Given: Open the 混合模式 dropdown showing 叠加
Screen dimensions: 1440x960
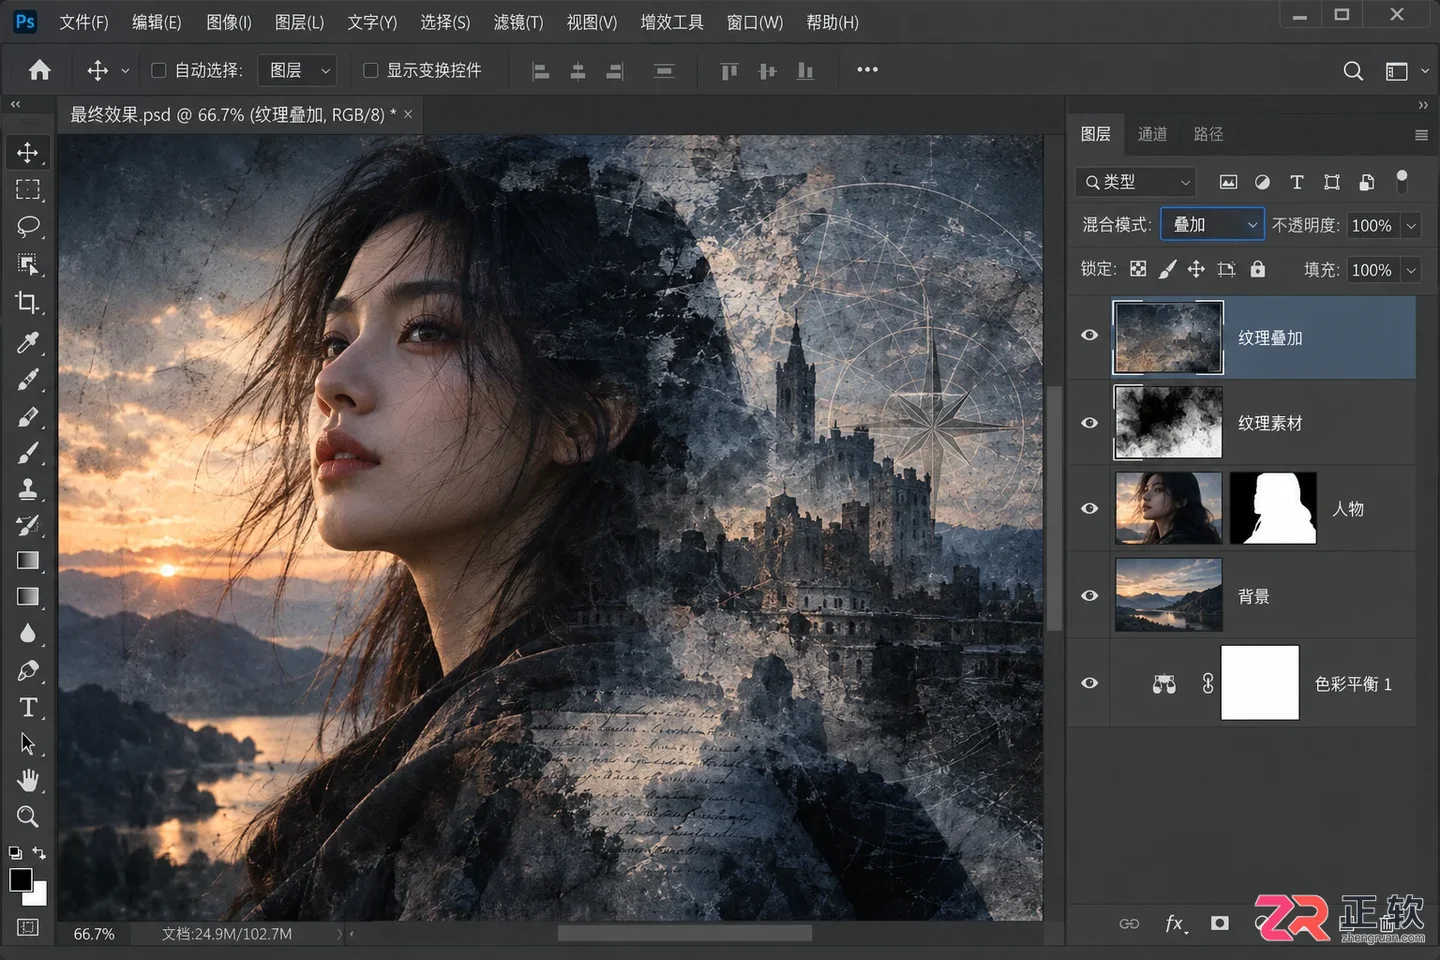Looking at the screenshot, I should click(1212, 225).
